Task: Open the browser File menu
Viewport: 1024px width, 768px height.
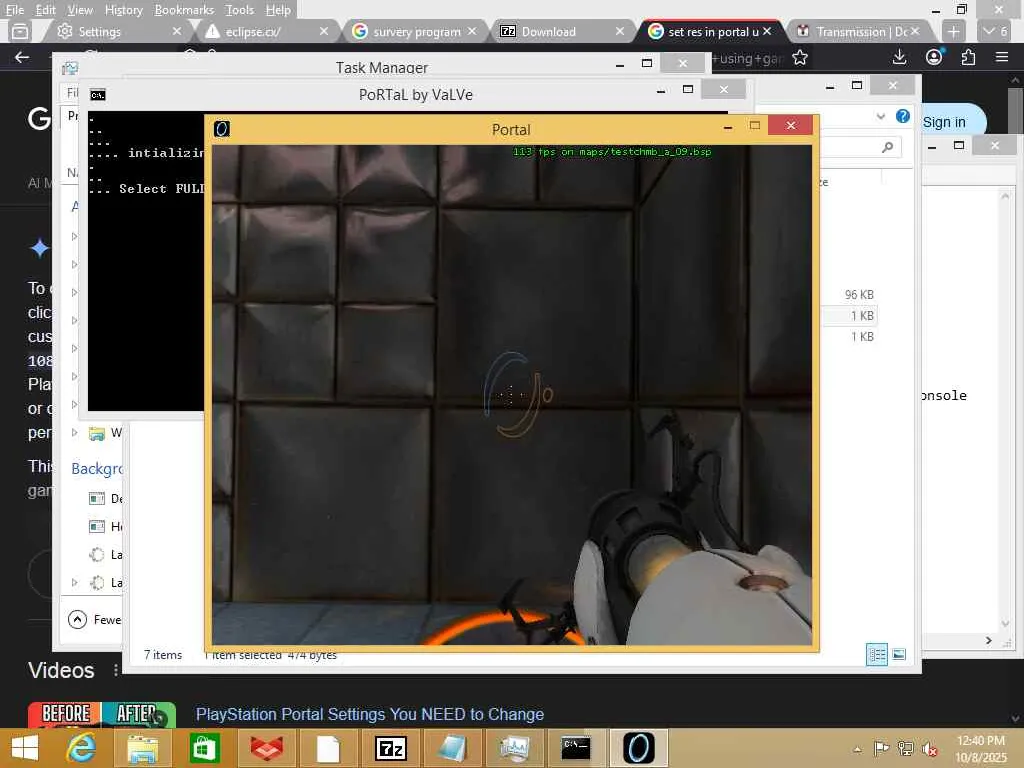Action: [14, 10]
